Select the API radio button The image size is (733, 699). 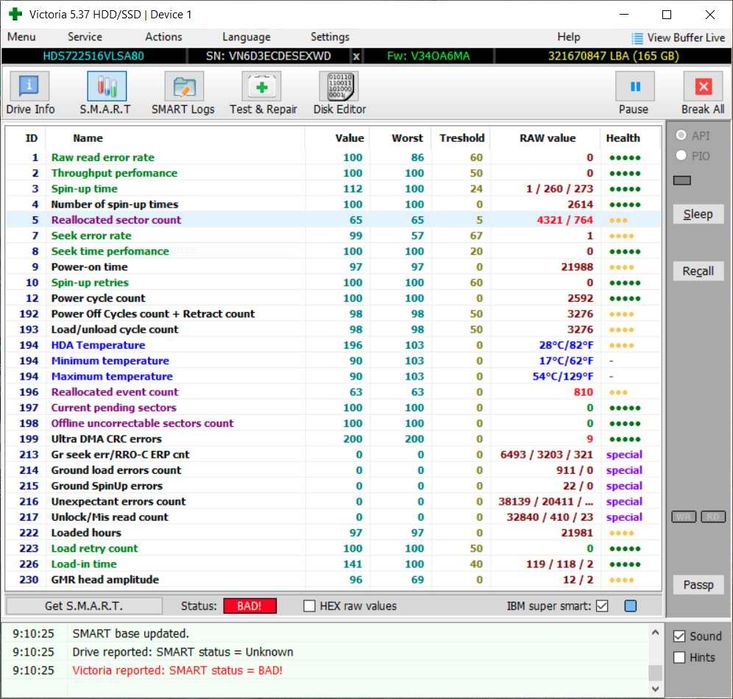[x=681, y=135]
